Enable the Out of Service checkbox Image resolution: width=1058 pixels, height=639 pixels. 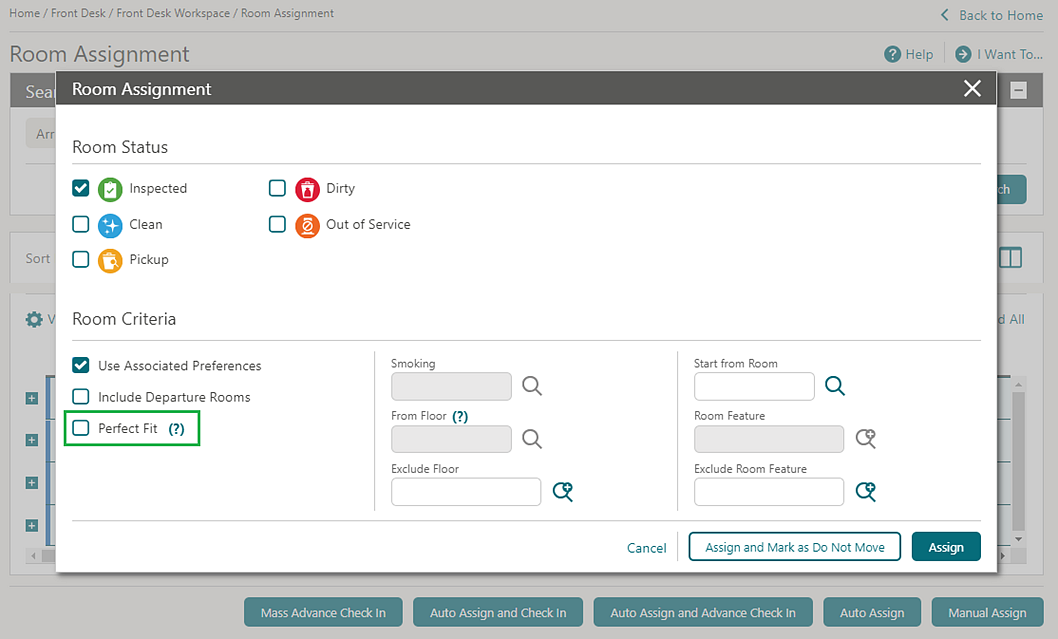[277, 224]
